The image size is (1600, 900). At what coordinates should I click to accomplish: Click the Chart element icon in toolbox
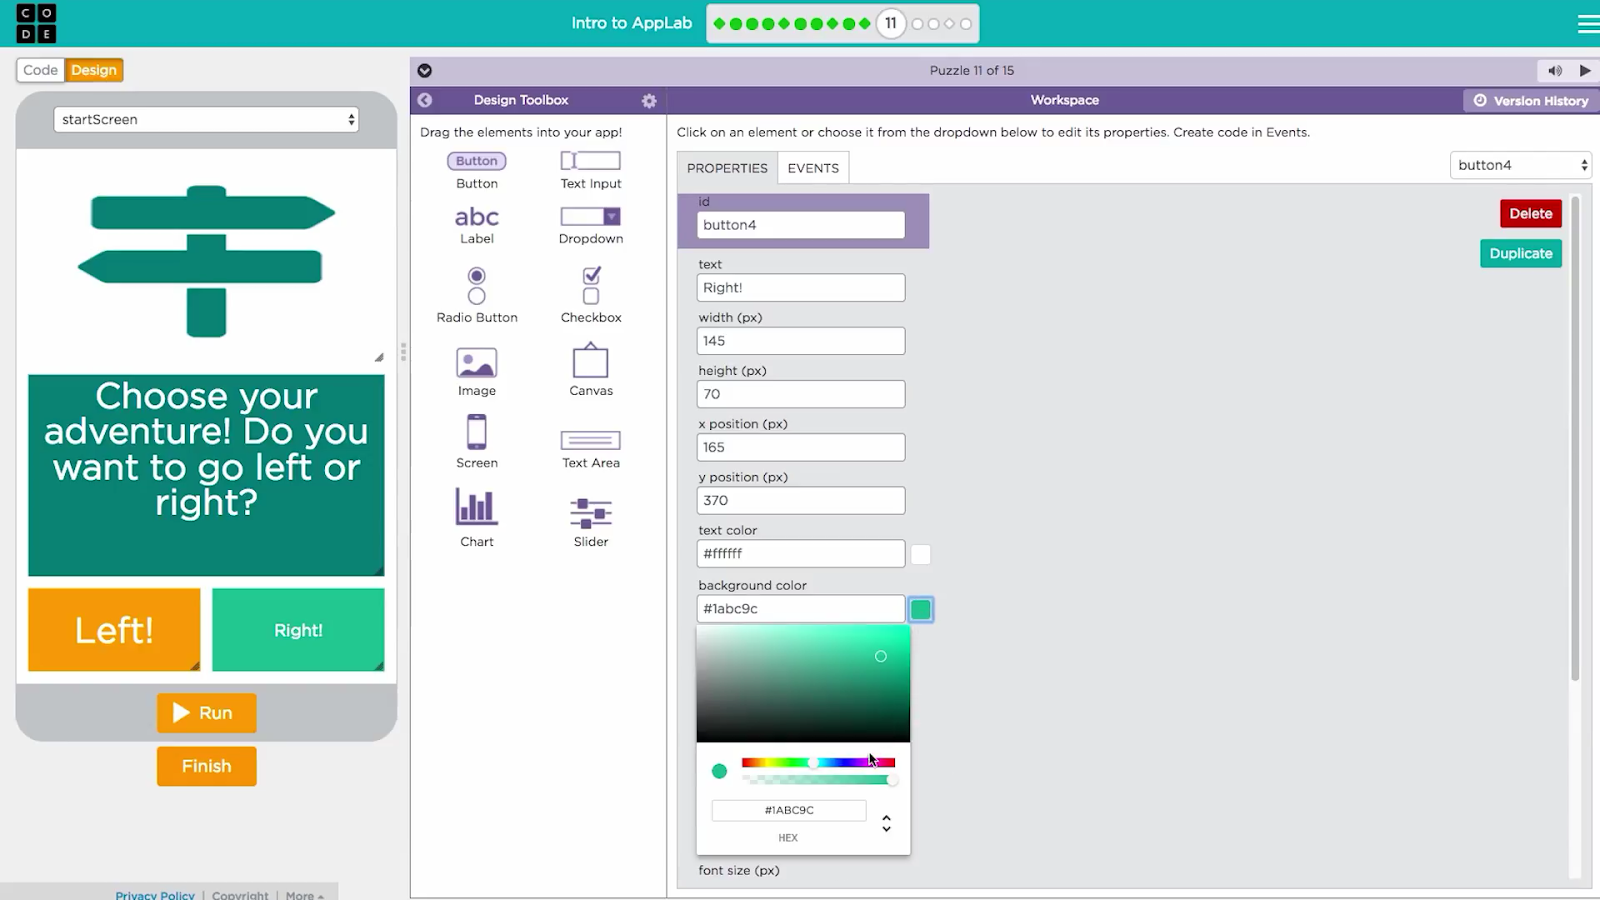click(476, 508)
